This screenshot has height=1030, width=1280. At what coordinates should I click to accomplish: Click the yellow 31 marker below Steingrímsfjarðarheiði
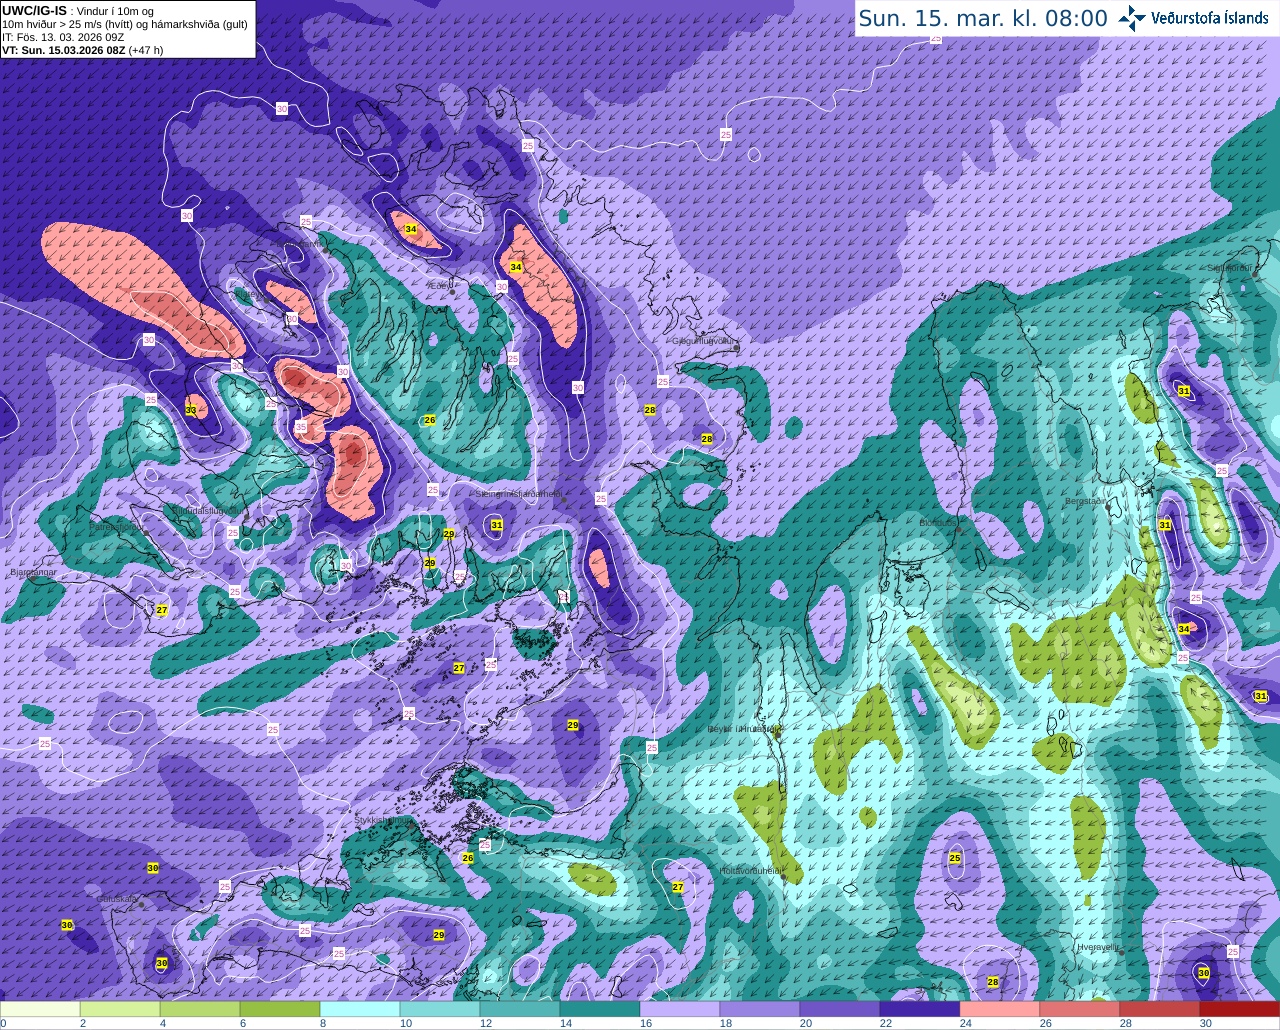point(497,525)
